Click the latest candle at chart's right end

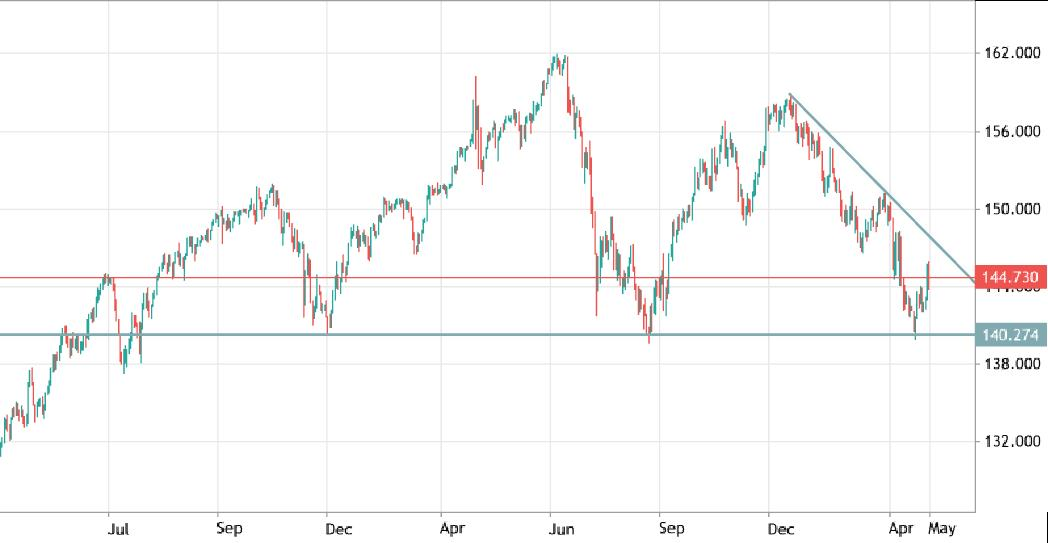point(929,275)
